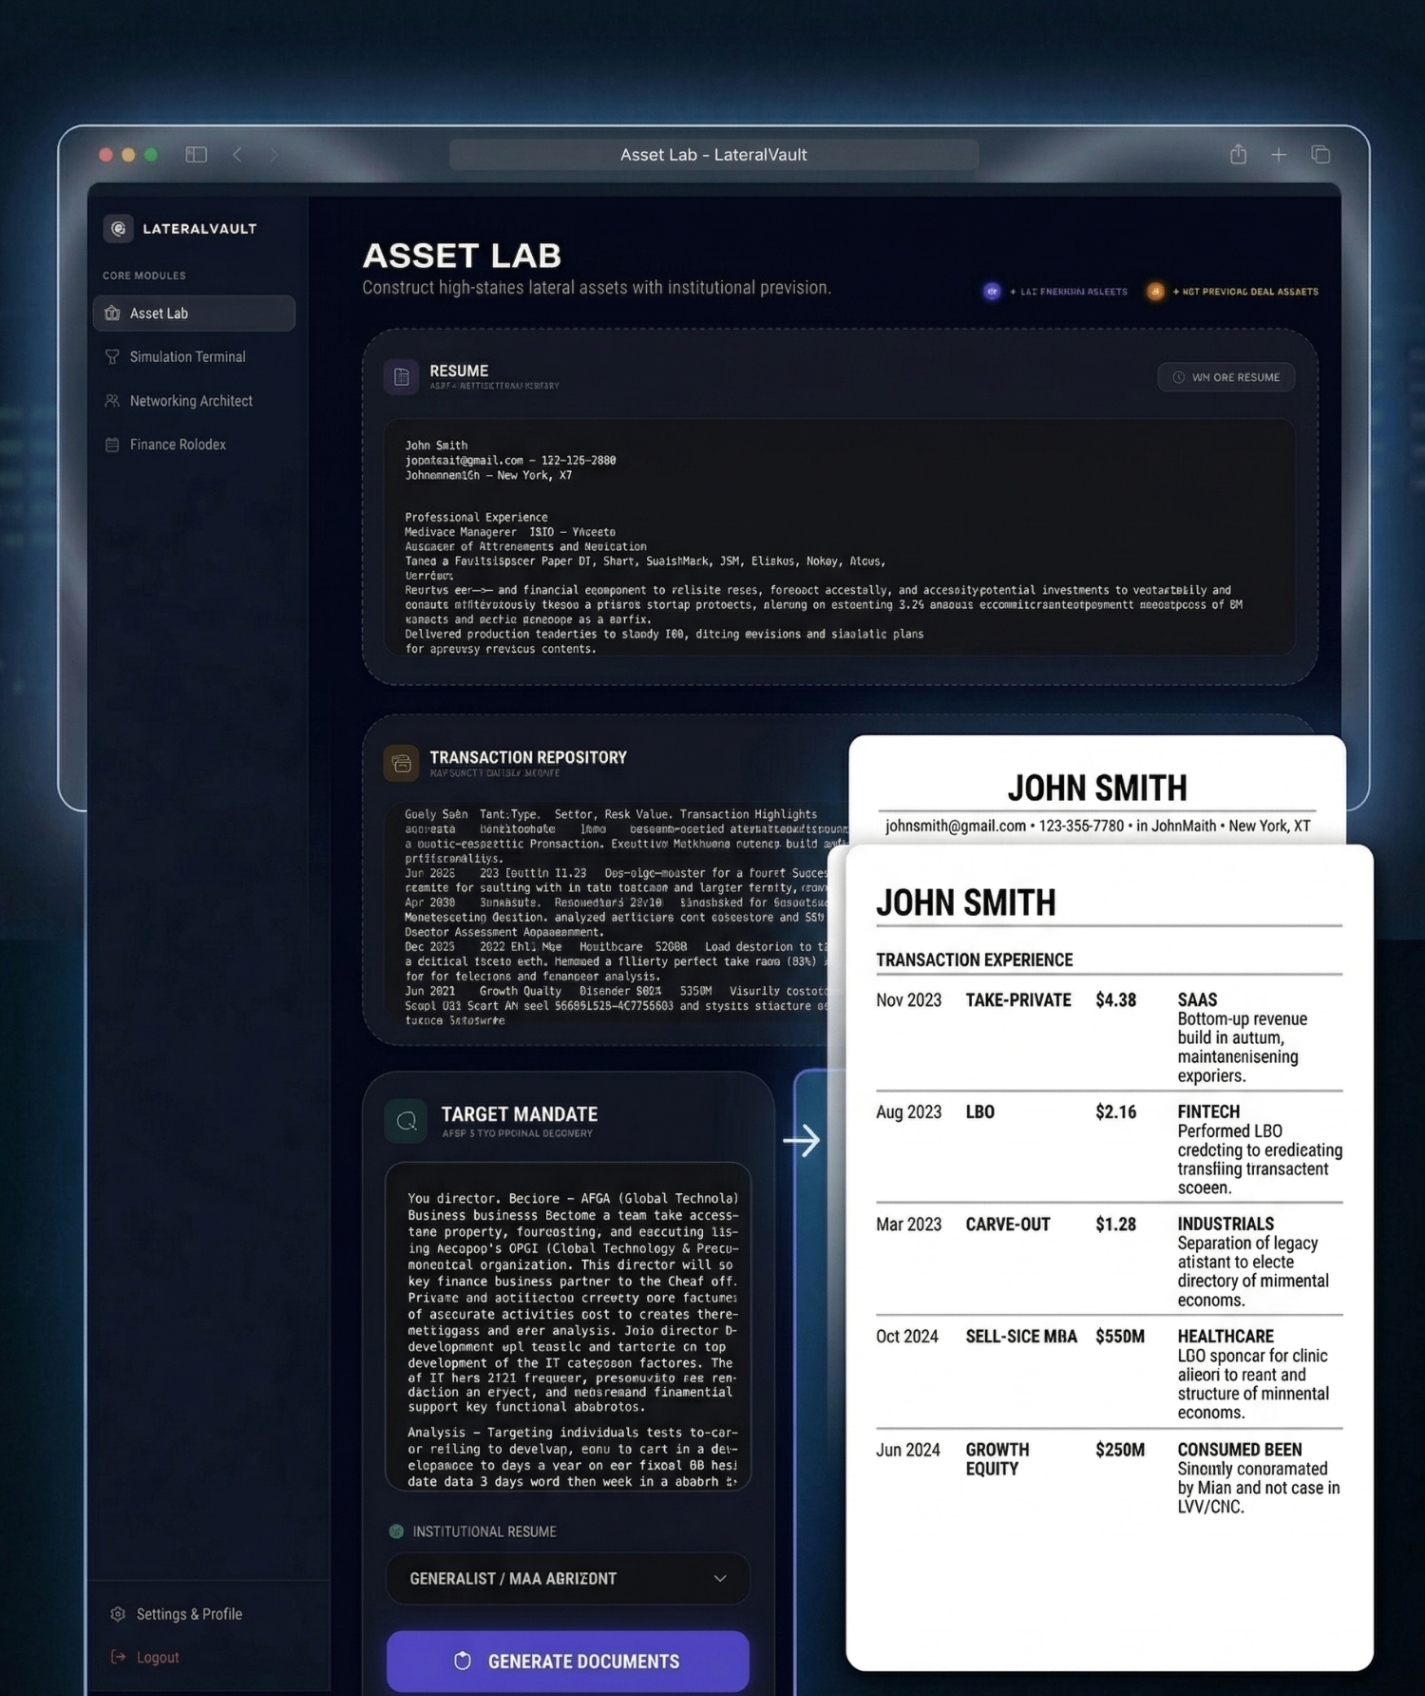Click the browser share icon
Image resolution: width=1425 pixels, height=1696 pixels.
click(x=1238, y=154)
